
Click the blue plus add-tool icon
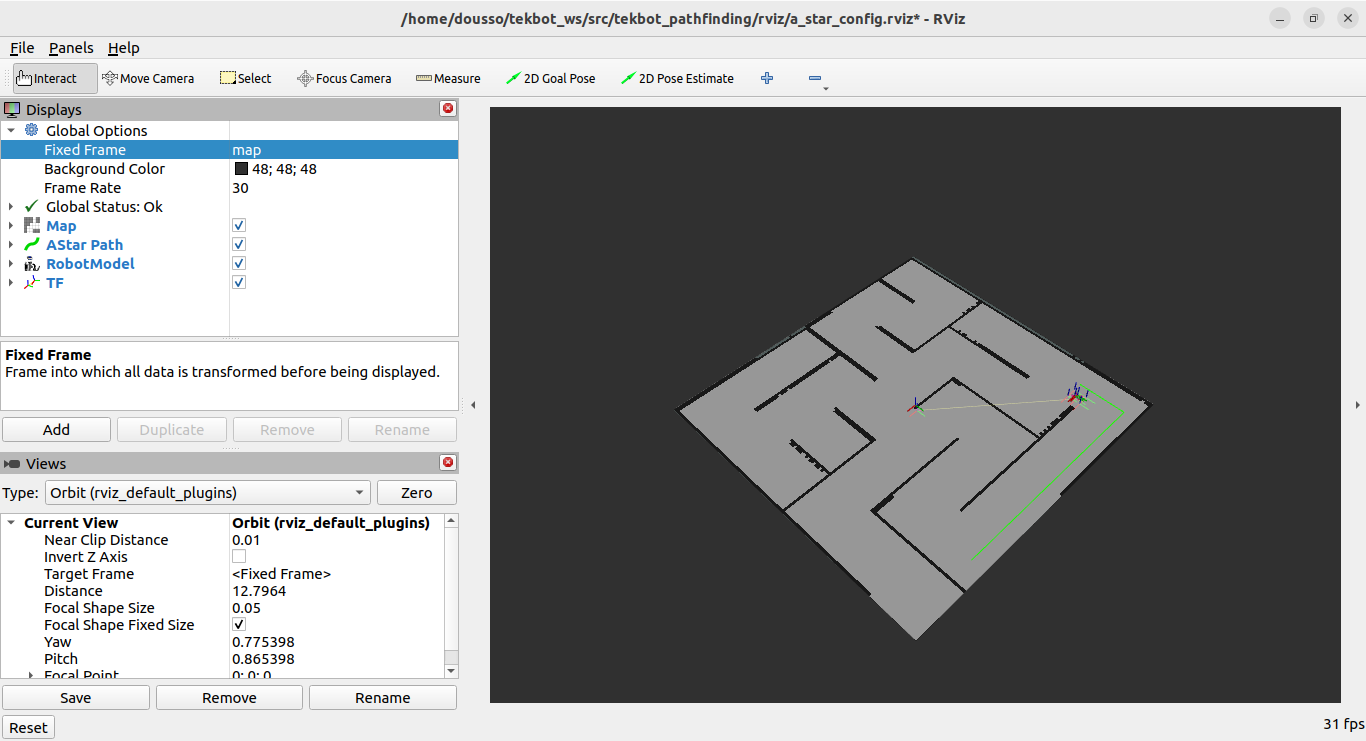pos(767,78)
